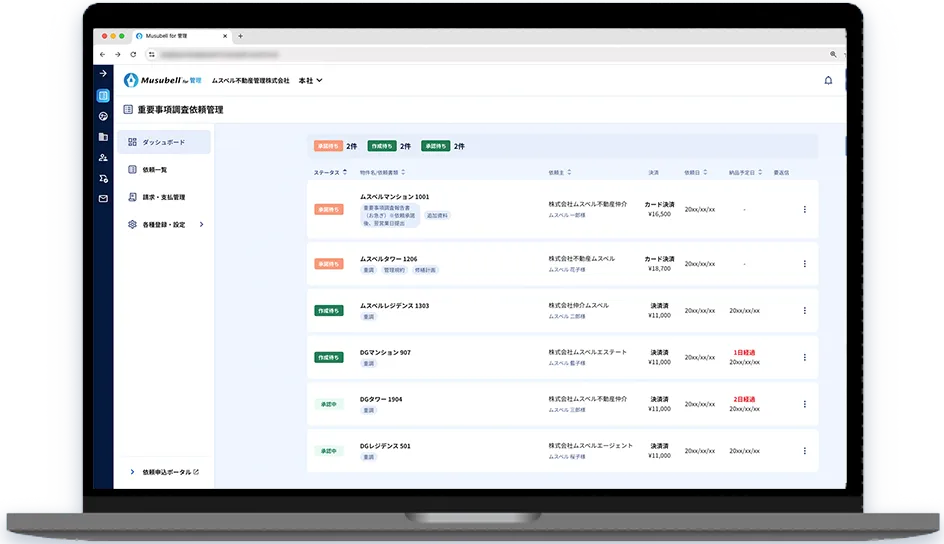Click the 重要事項調査依頼管理 page title icon
Image resolution: width=944 pixels, height=544 pixels.
coord(128,110)
